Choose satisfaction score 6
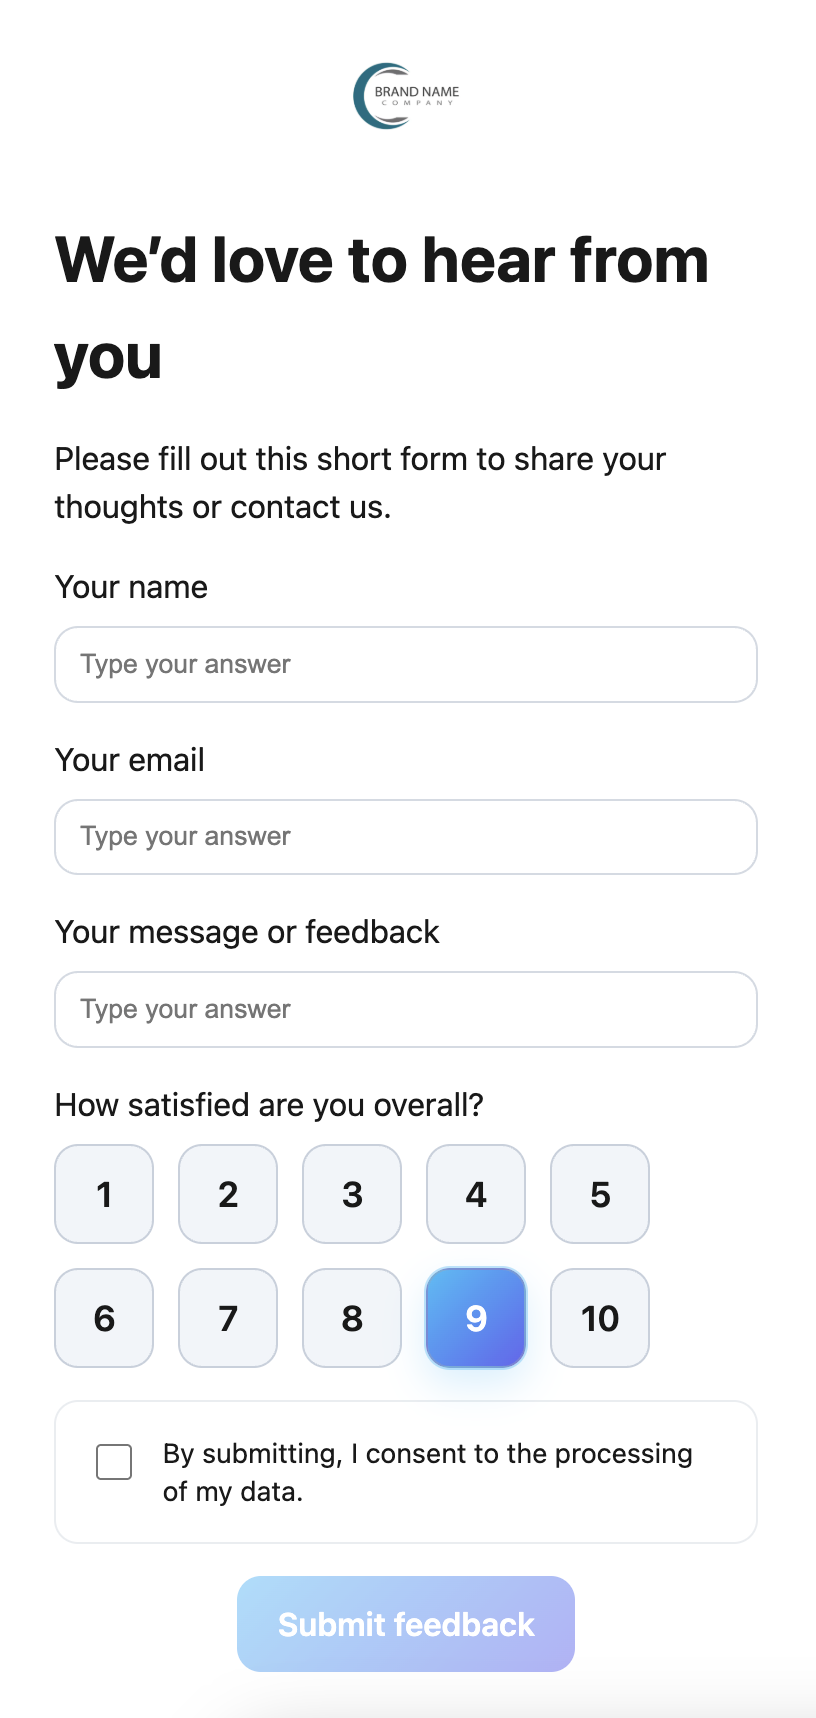Screen dimensions: 816x1718 [x=104, y=1318]
